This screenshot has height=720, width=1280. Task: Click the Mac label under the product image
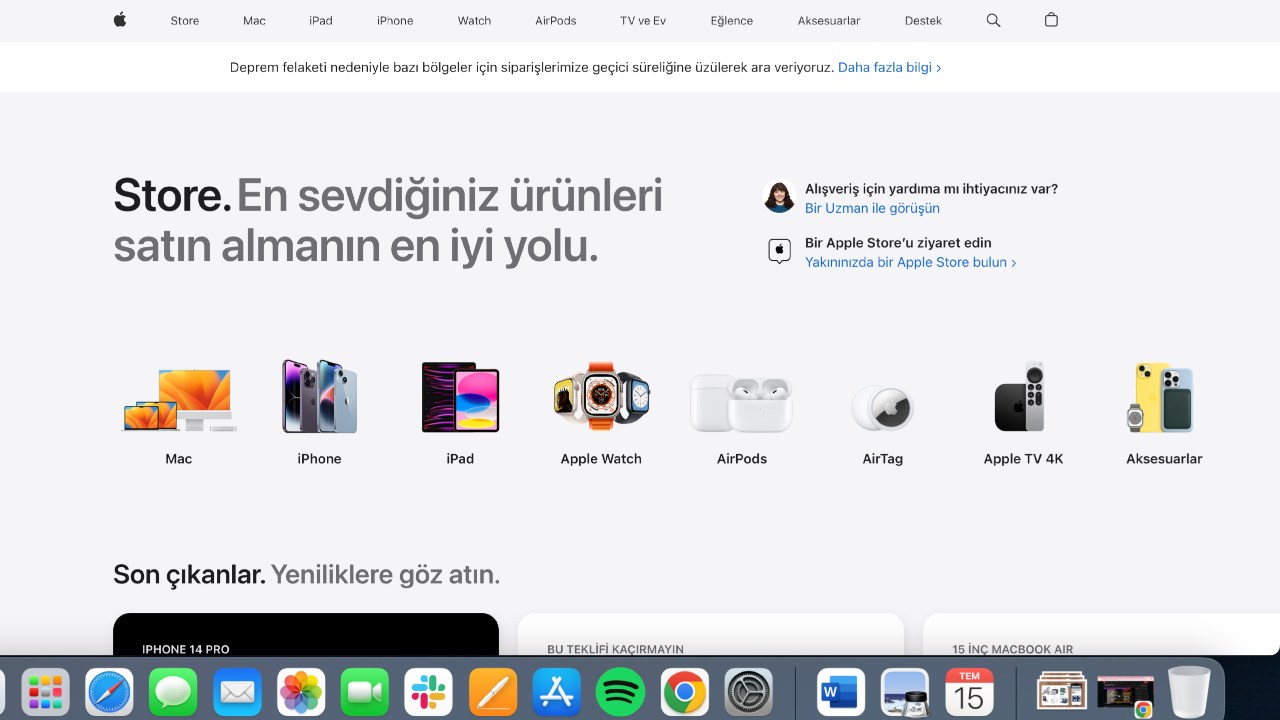coord(179,458)
